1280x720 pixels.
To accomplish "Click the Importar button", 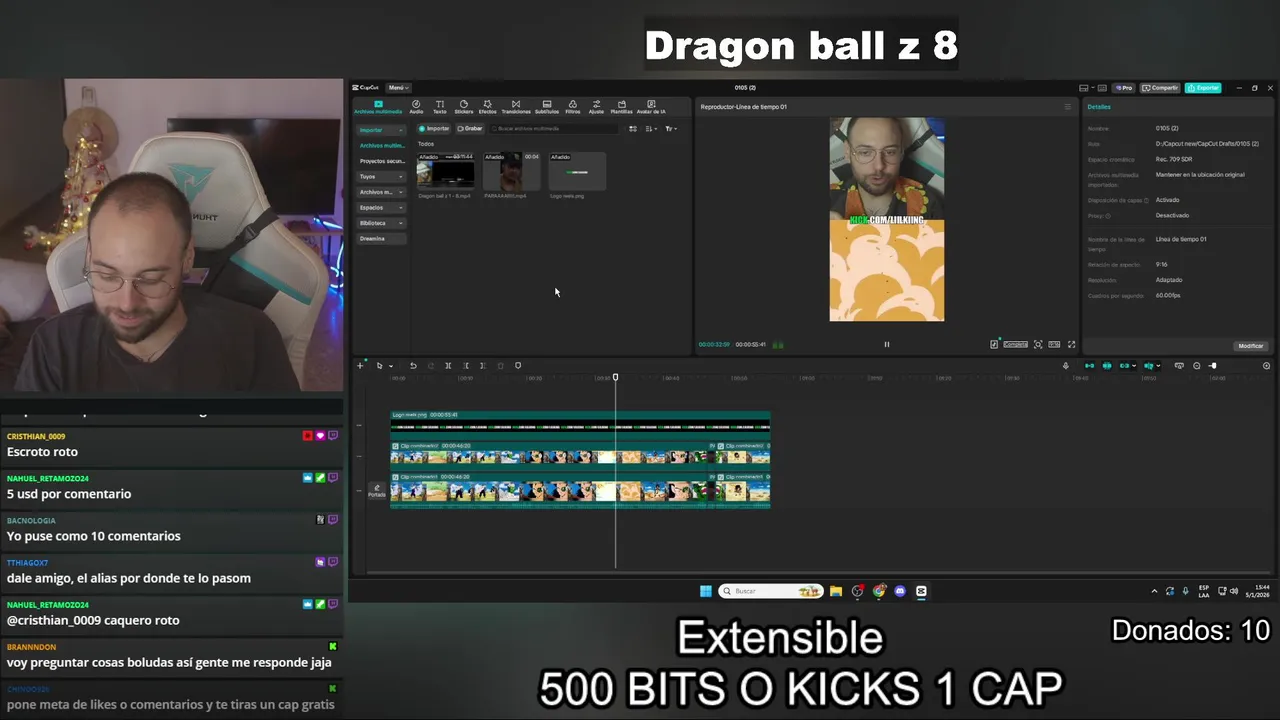I will [x=435, y=129].
